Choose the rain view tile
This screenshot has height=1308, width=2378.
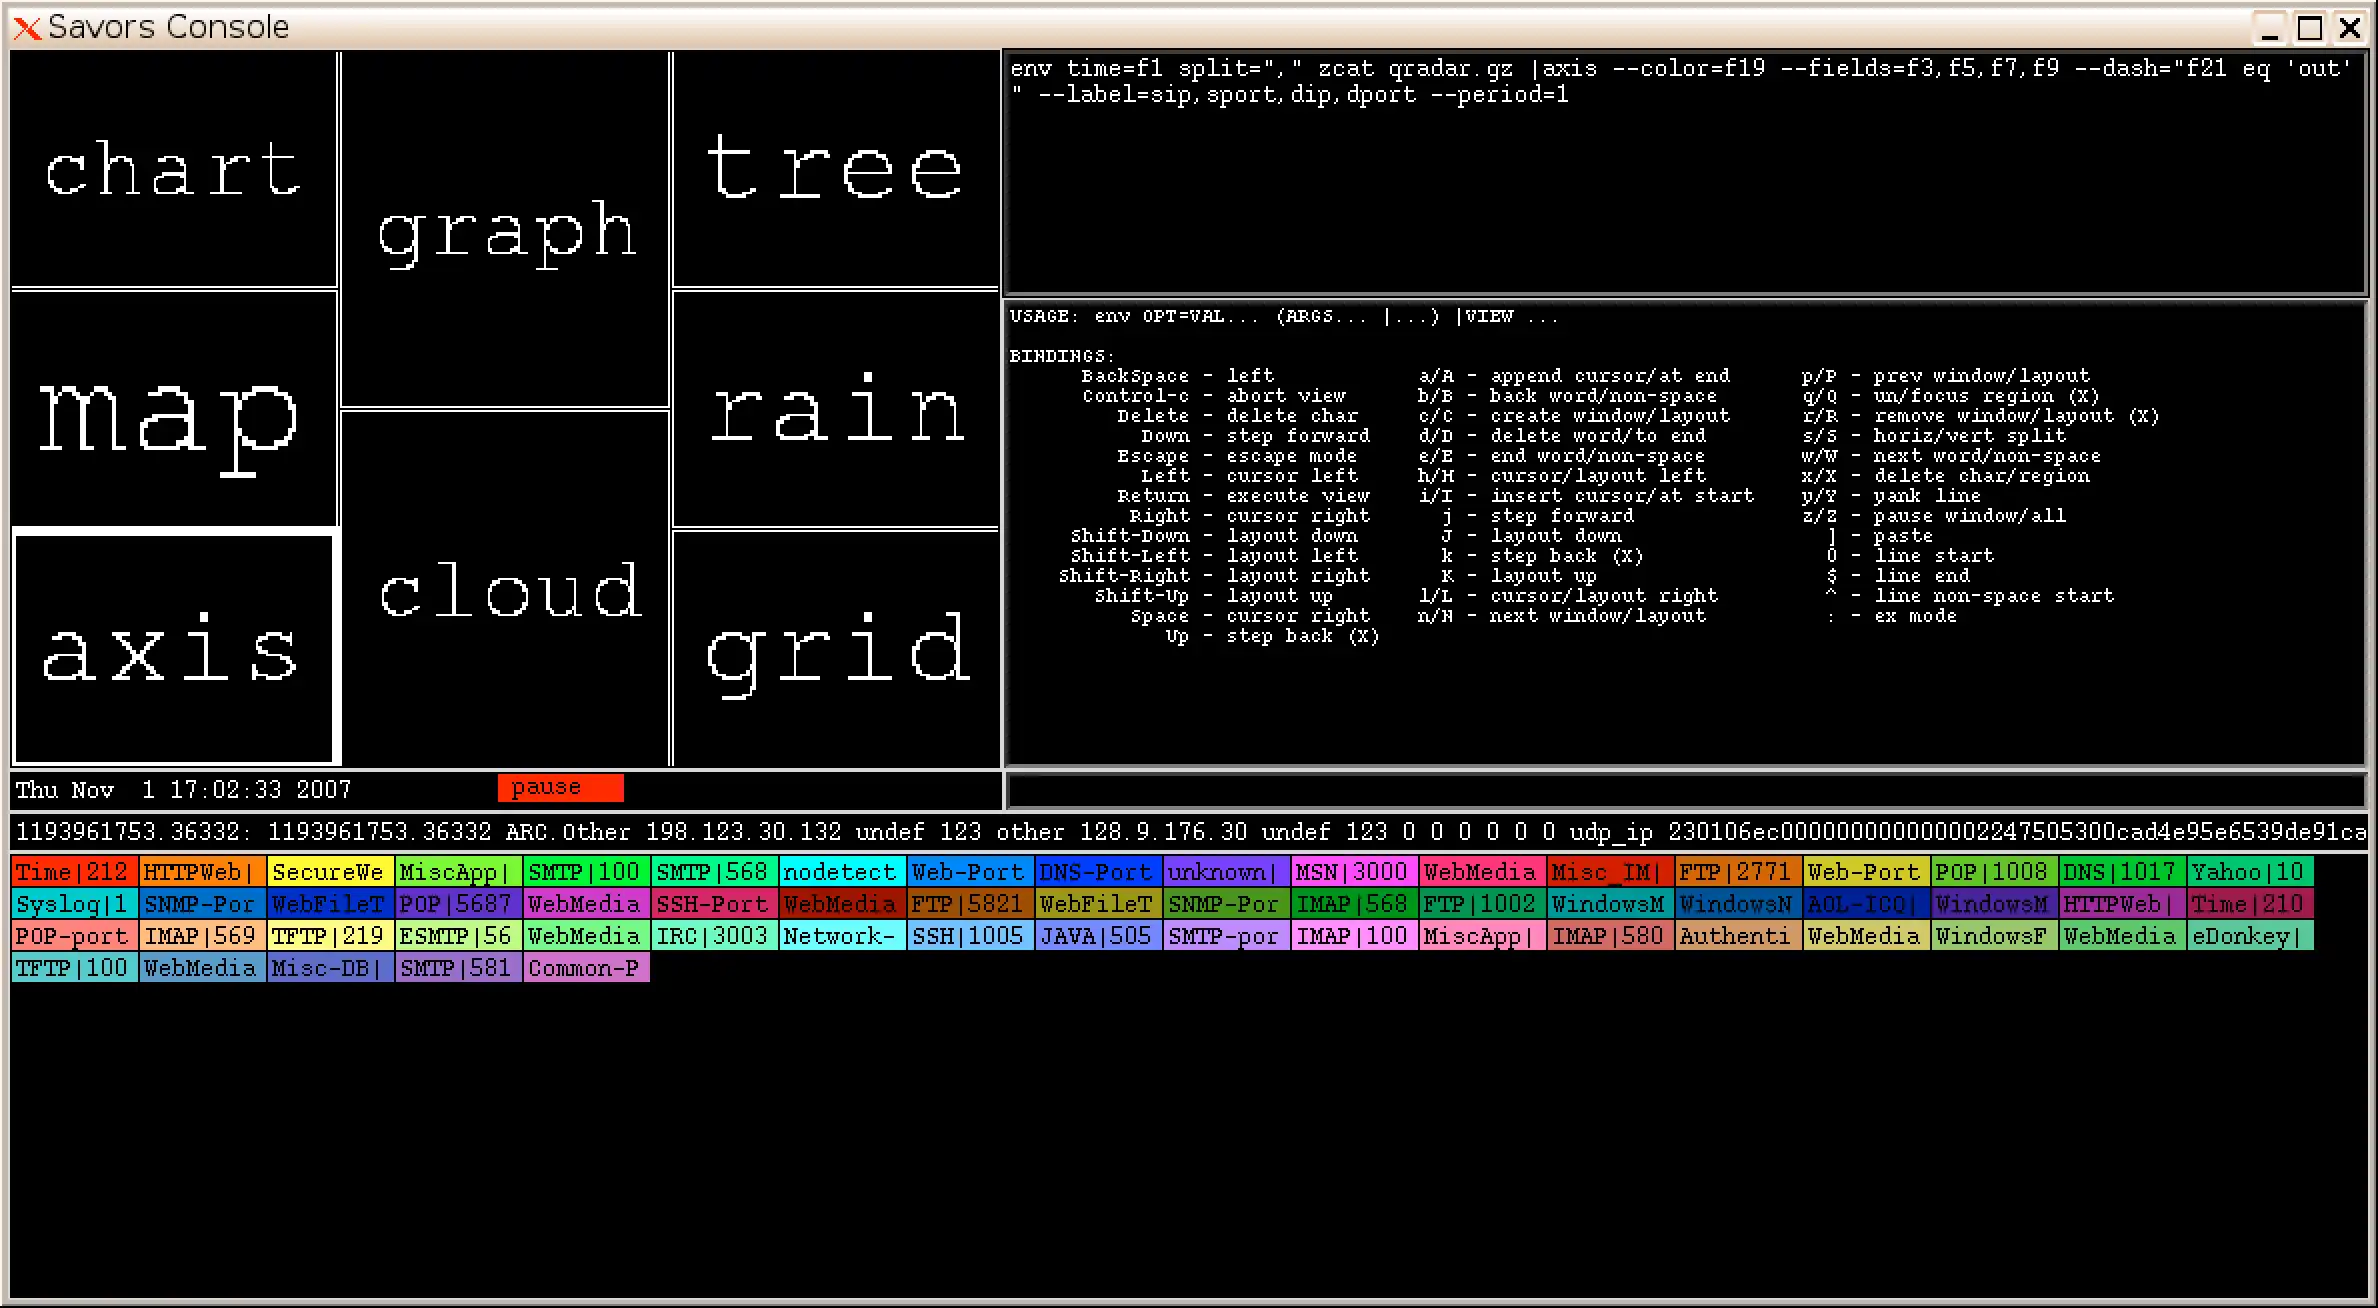835,410
